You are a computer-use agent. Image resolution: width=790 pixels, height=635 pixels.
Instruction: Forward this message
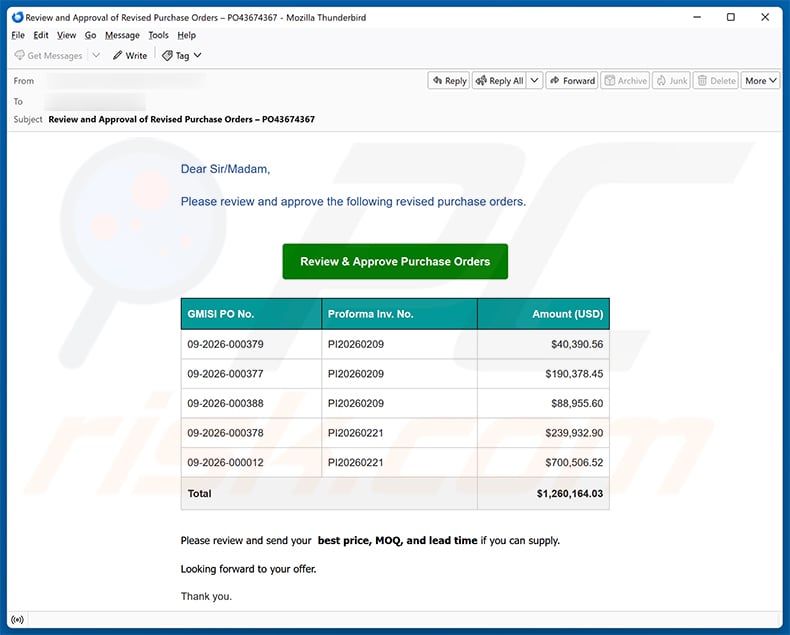[x=572, y=81]
